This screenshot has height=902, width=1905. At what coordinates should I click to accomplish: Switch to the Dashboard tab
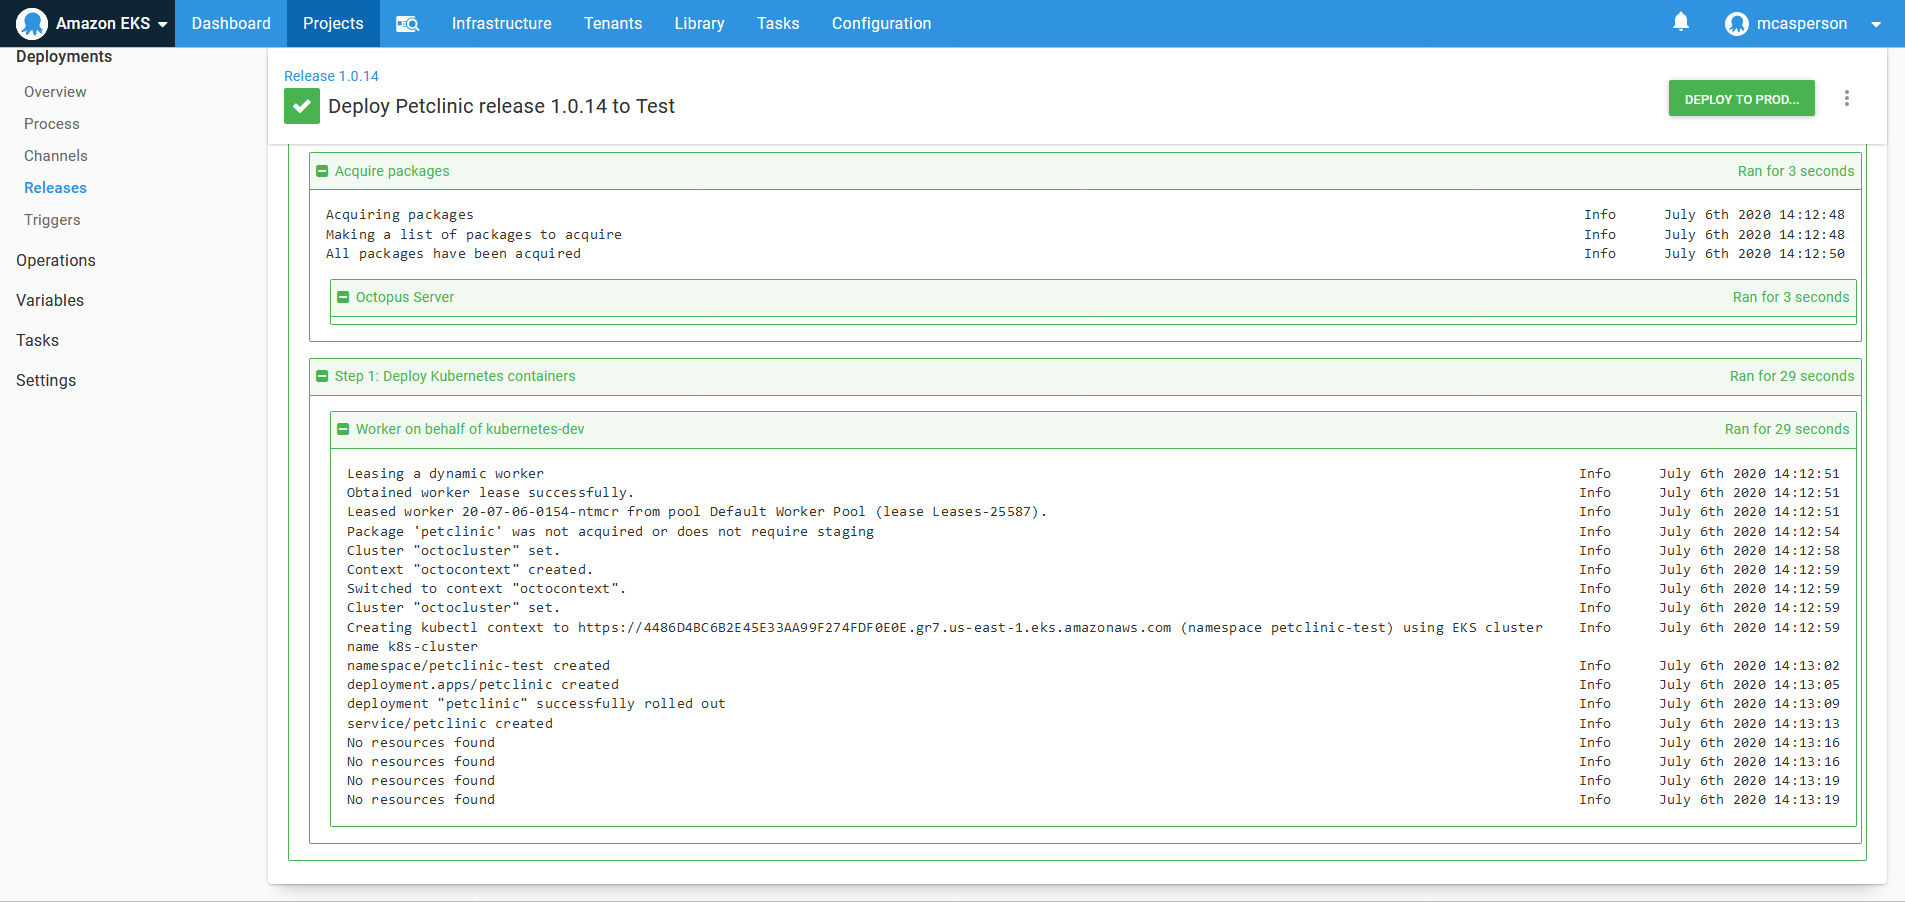coord(230,23)
